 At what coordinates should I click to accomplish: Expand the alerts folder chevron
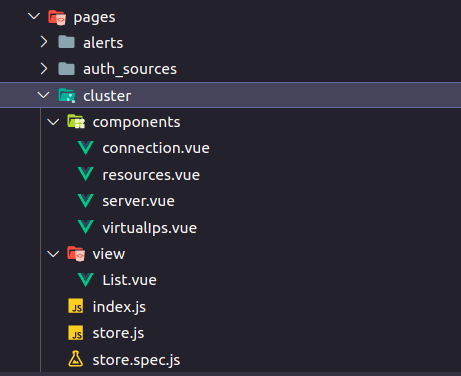[x=44, y=42]
